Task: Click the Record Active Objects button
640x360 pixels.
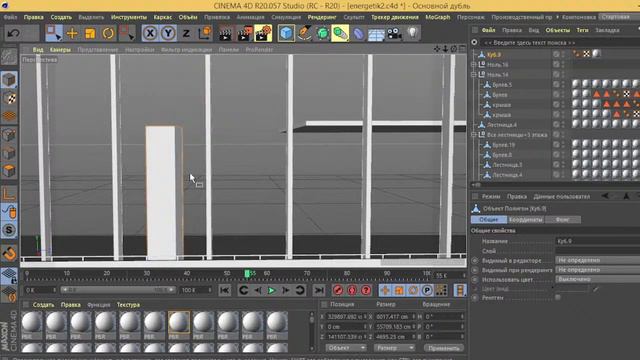Action: tap(338, 290)
